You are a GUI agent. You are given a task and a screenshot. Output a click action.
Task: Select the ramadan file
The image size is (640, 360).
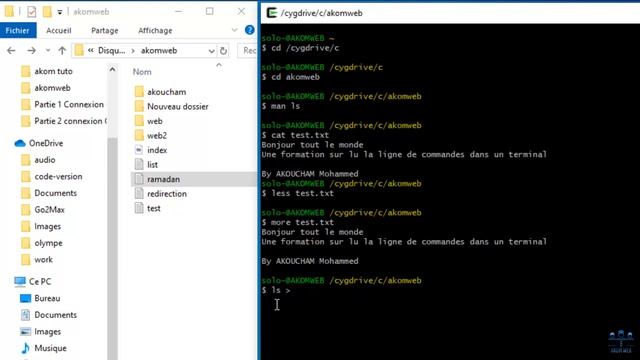(194, 179)
